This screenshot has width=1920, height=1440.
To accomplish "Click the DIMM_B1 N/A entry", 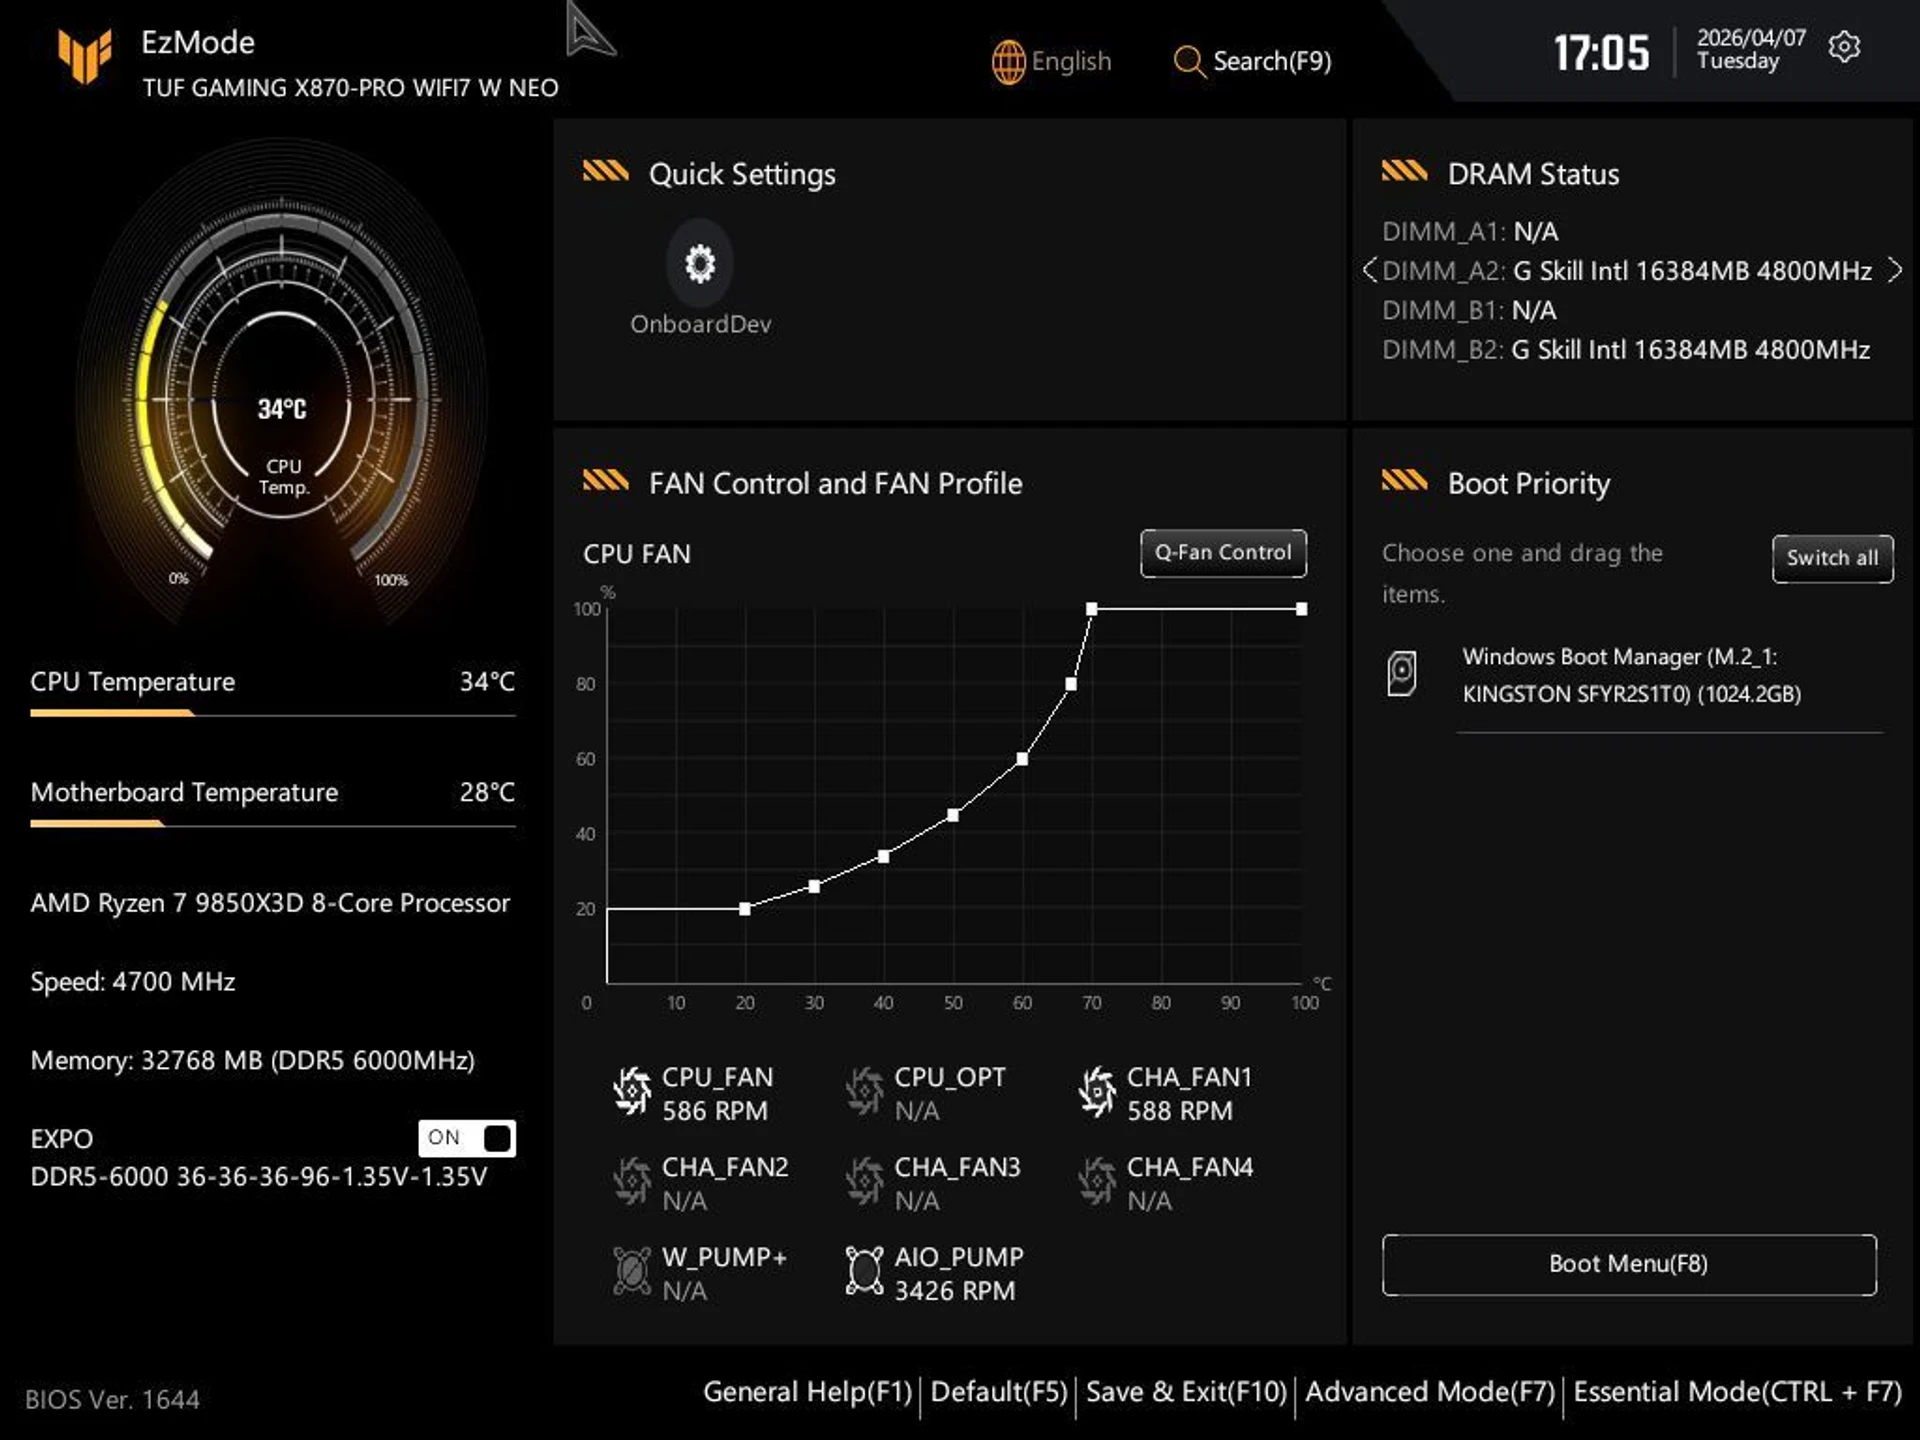I will pos(1469,311).
